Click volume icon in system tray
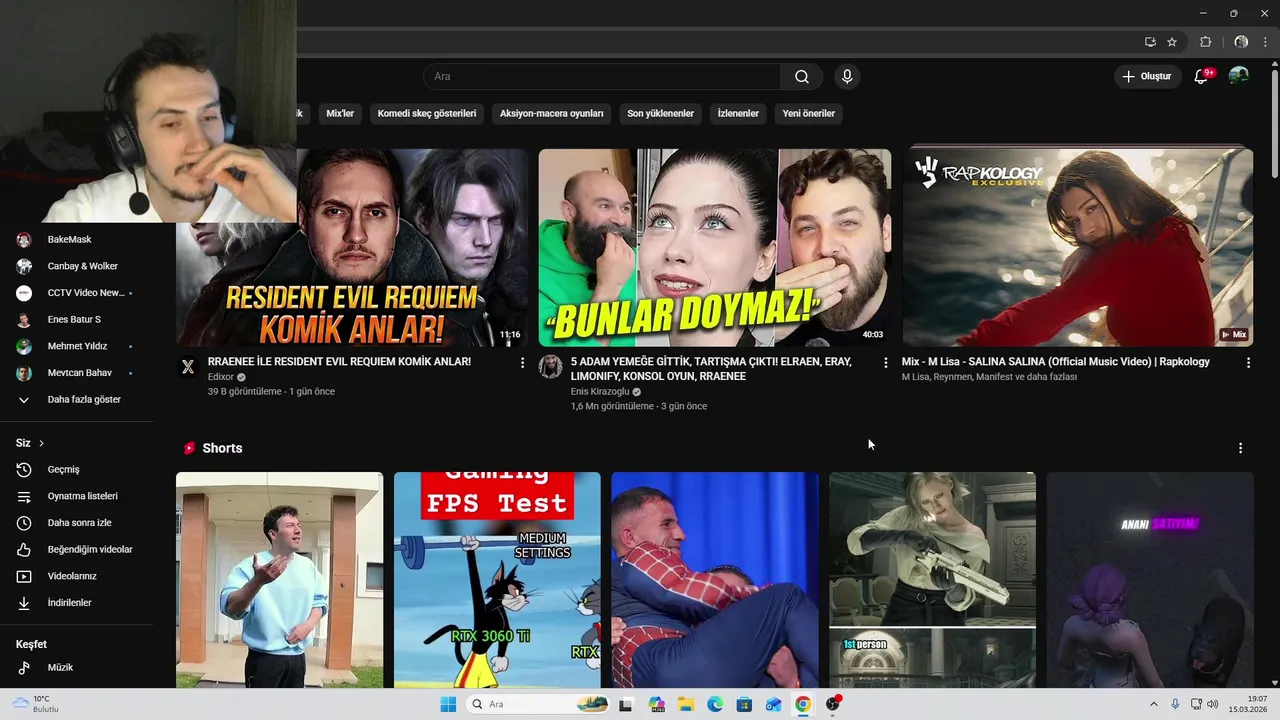 click(x=1213, y=704)
